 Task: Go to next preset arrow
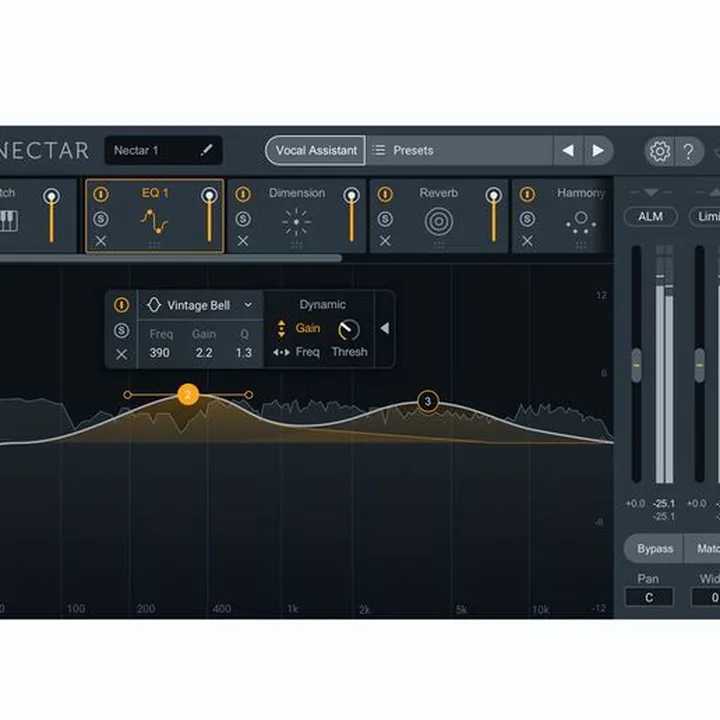point(598,150)
